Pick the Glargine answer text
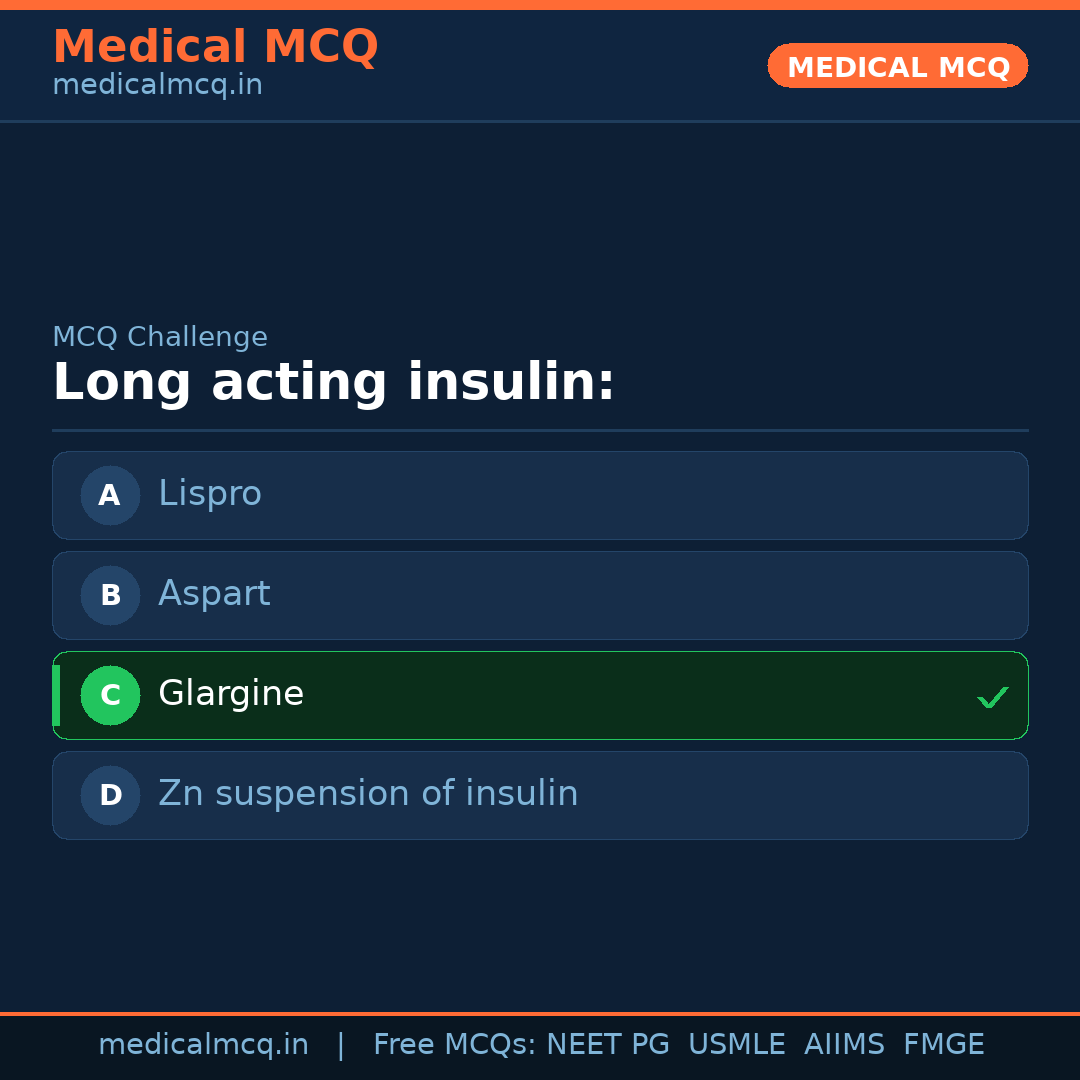Viewport: 1080px width, 1080px height. (231, 694)
